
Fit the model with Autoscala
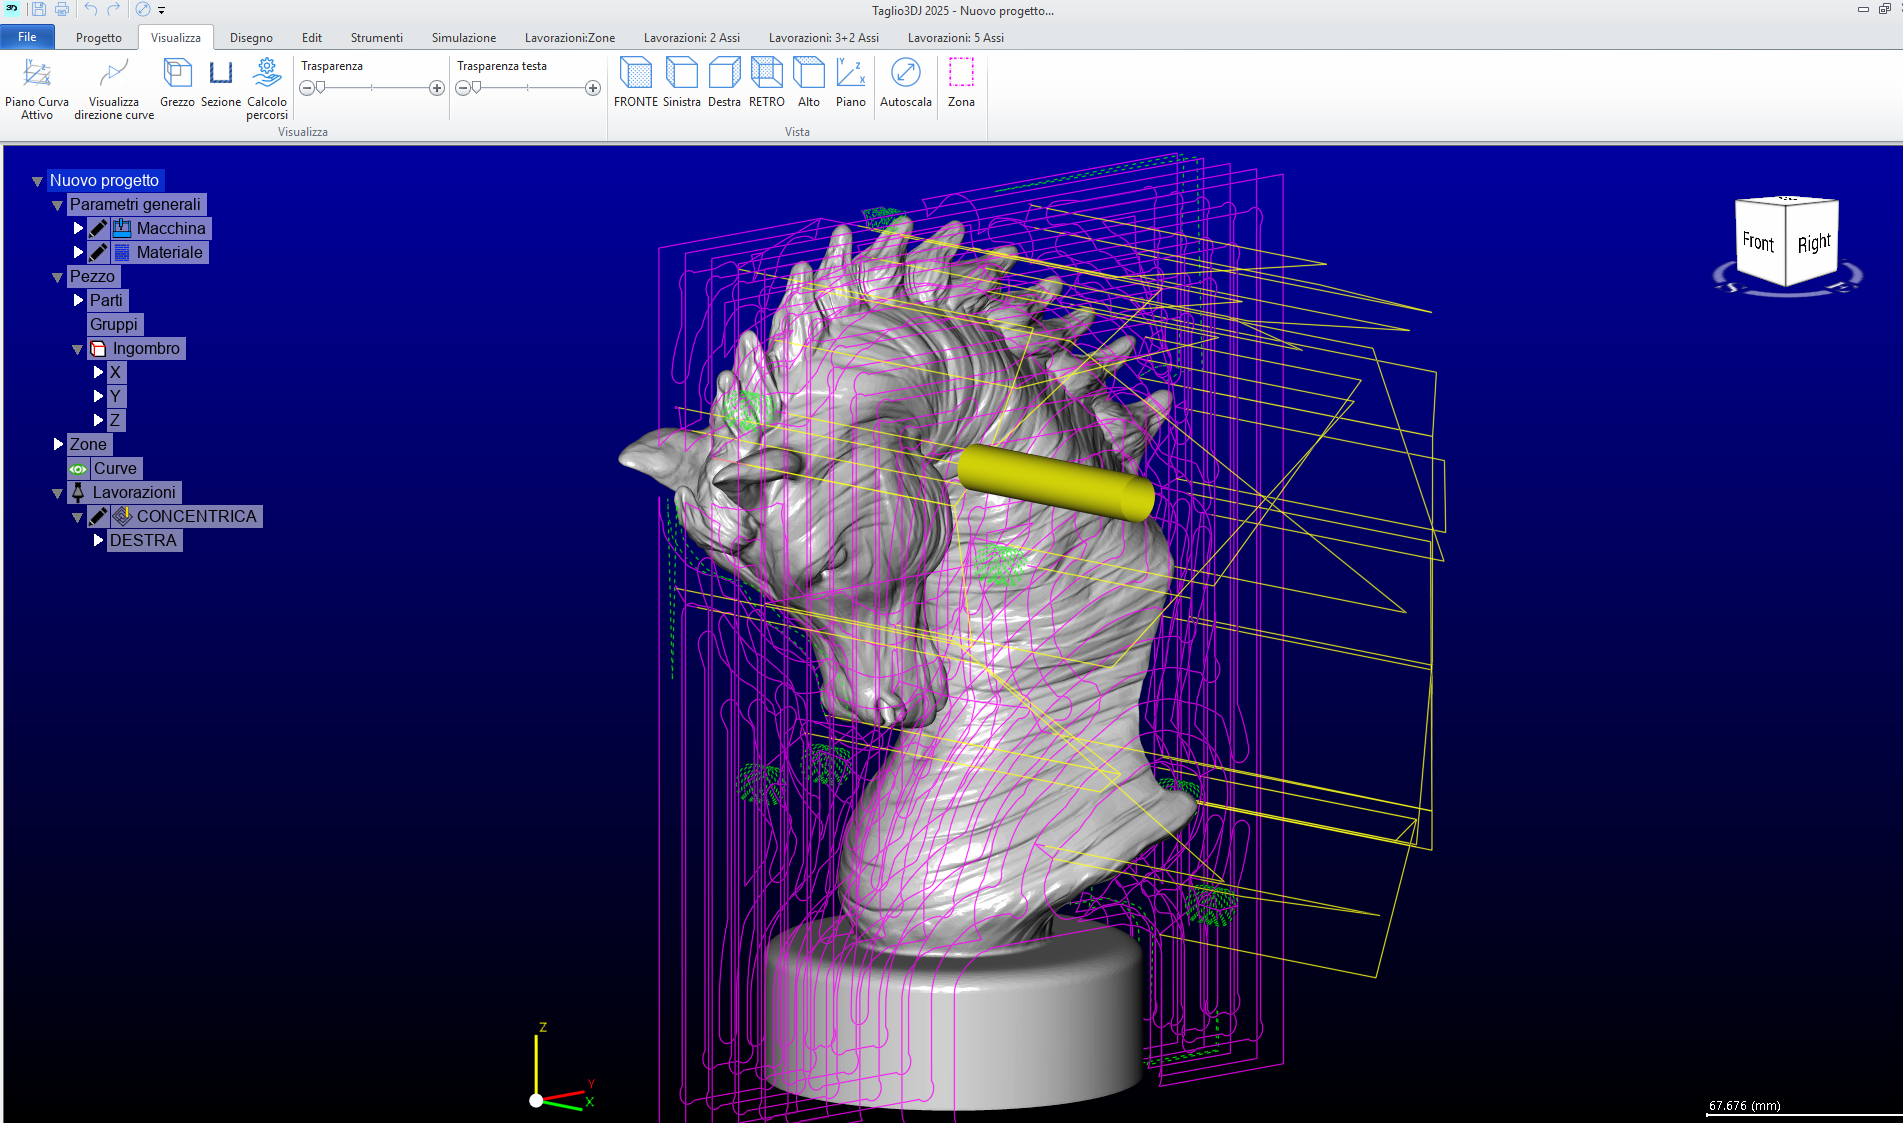905,74
